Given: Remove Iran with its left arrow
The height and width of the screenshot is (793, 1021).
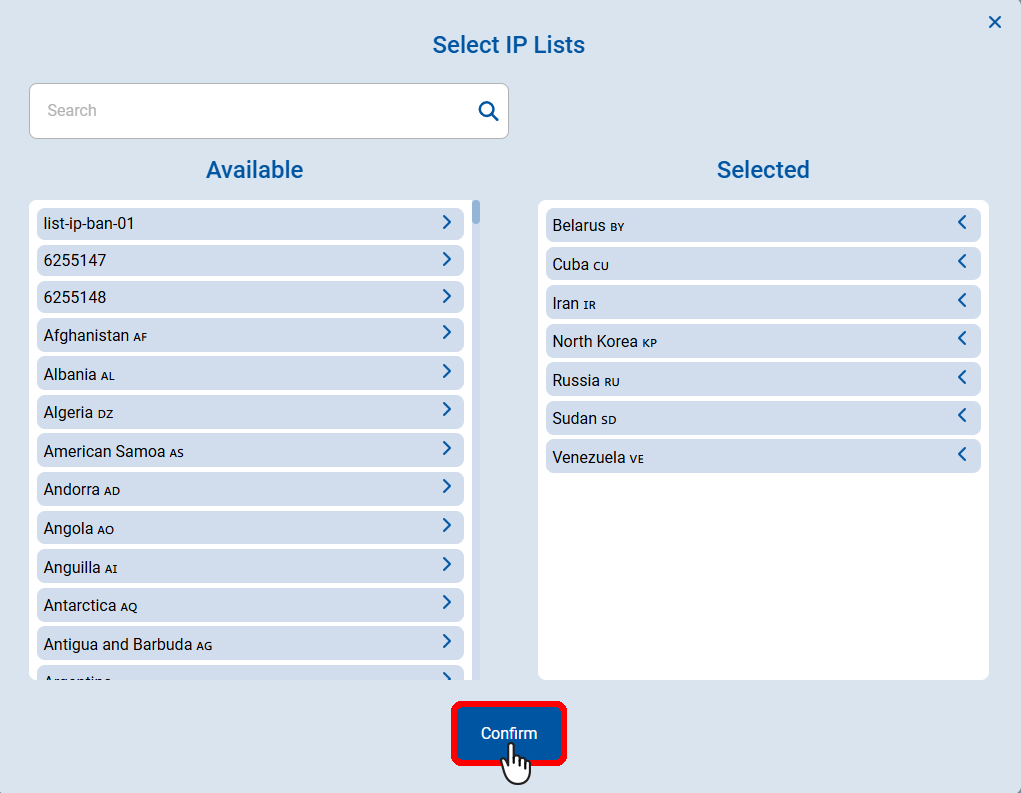Looking at the screenshot, I should pyautogui.click(x=962, y=299).
